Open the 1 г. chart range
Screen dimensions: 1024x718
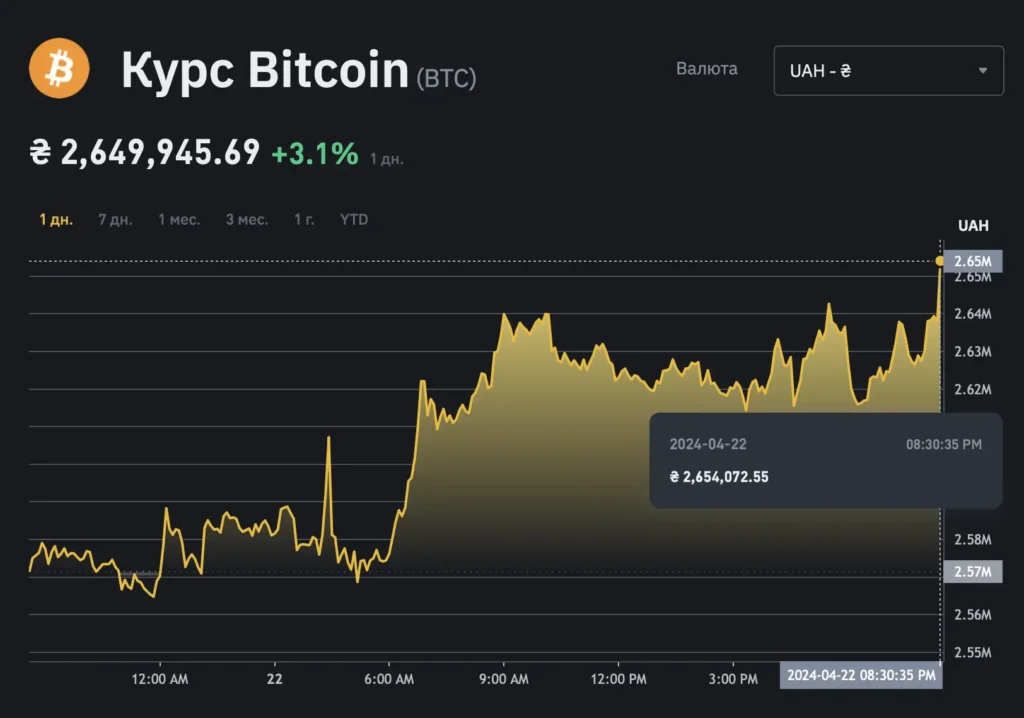tap(303, 219)
